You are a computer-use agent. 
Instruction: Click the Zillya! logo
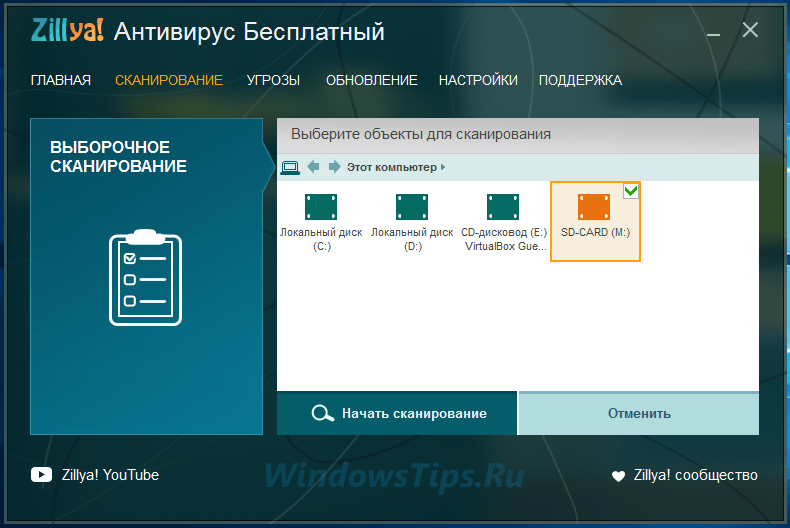[68, 30]
